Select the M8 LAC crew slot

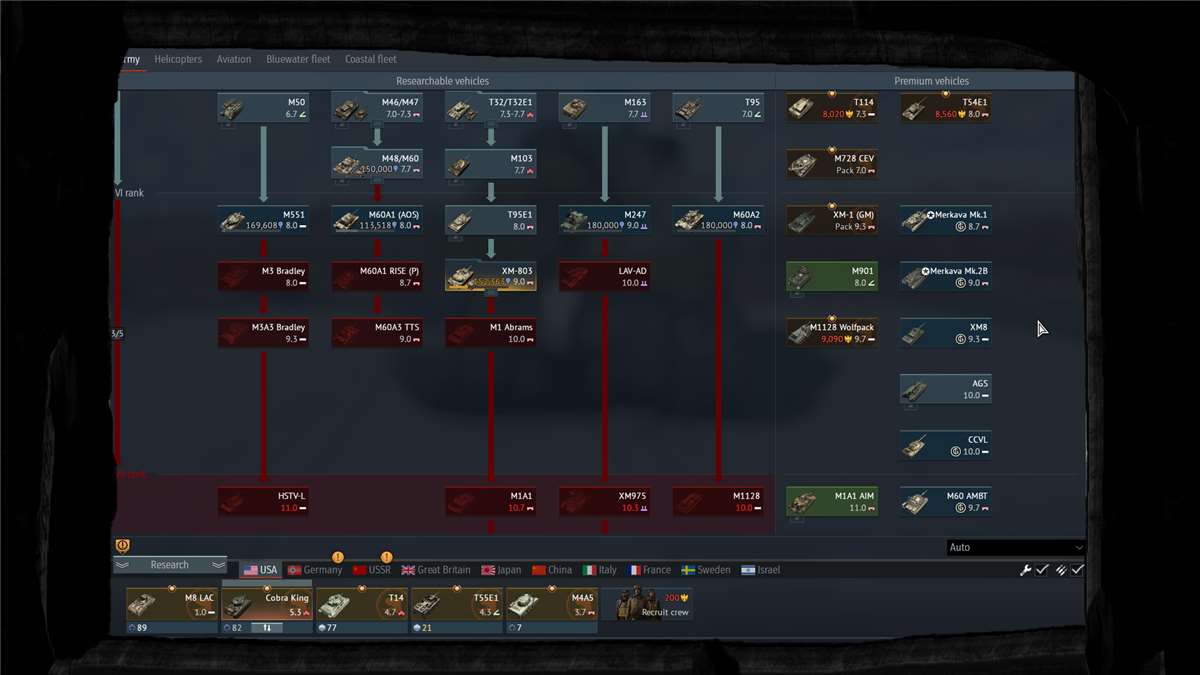click(172, 604)
